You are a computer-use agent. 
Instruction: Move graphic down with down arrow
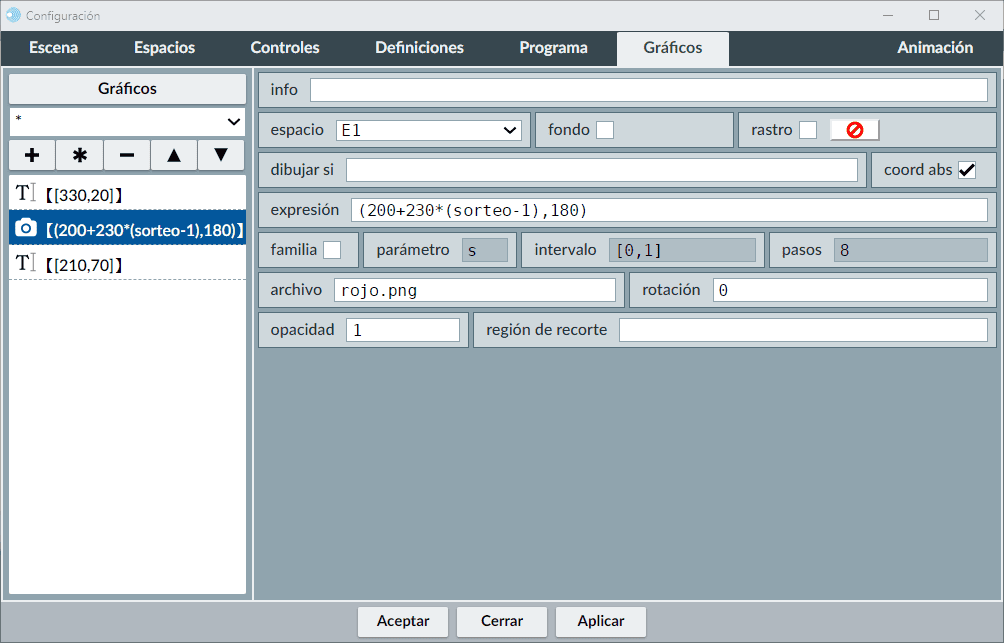(221, 155)
